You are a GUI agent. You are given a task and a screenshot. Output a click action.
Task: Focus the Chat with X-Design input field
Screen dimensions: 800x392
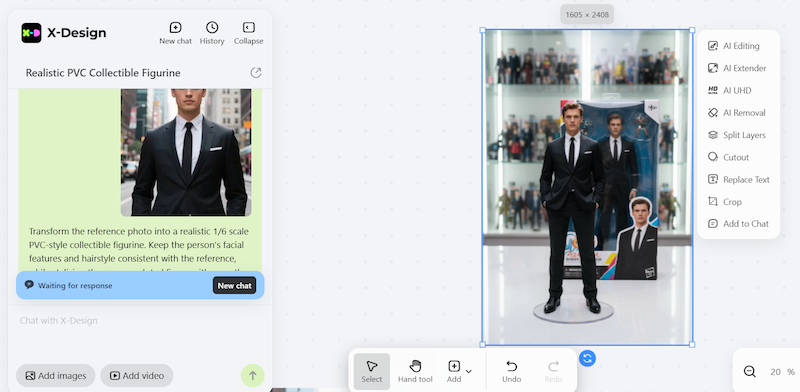140,321
